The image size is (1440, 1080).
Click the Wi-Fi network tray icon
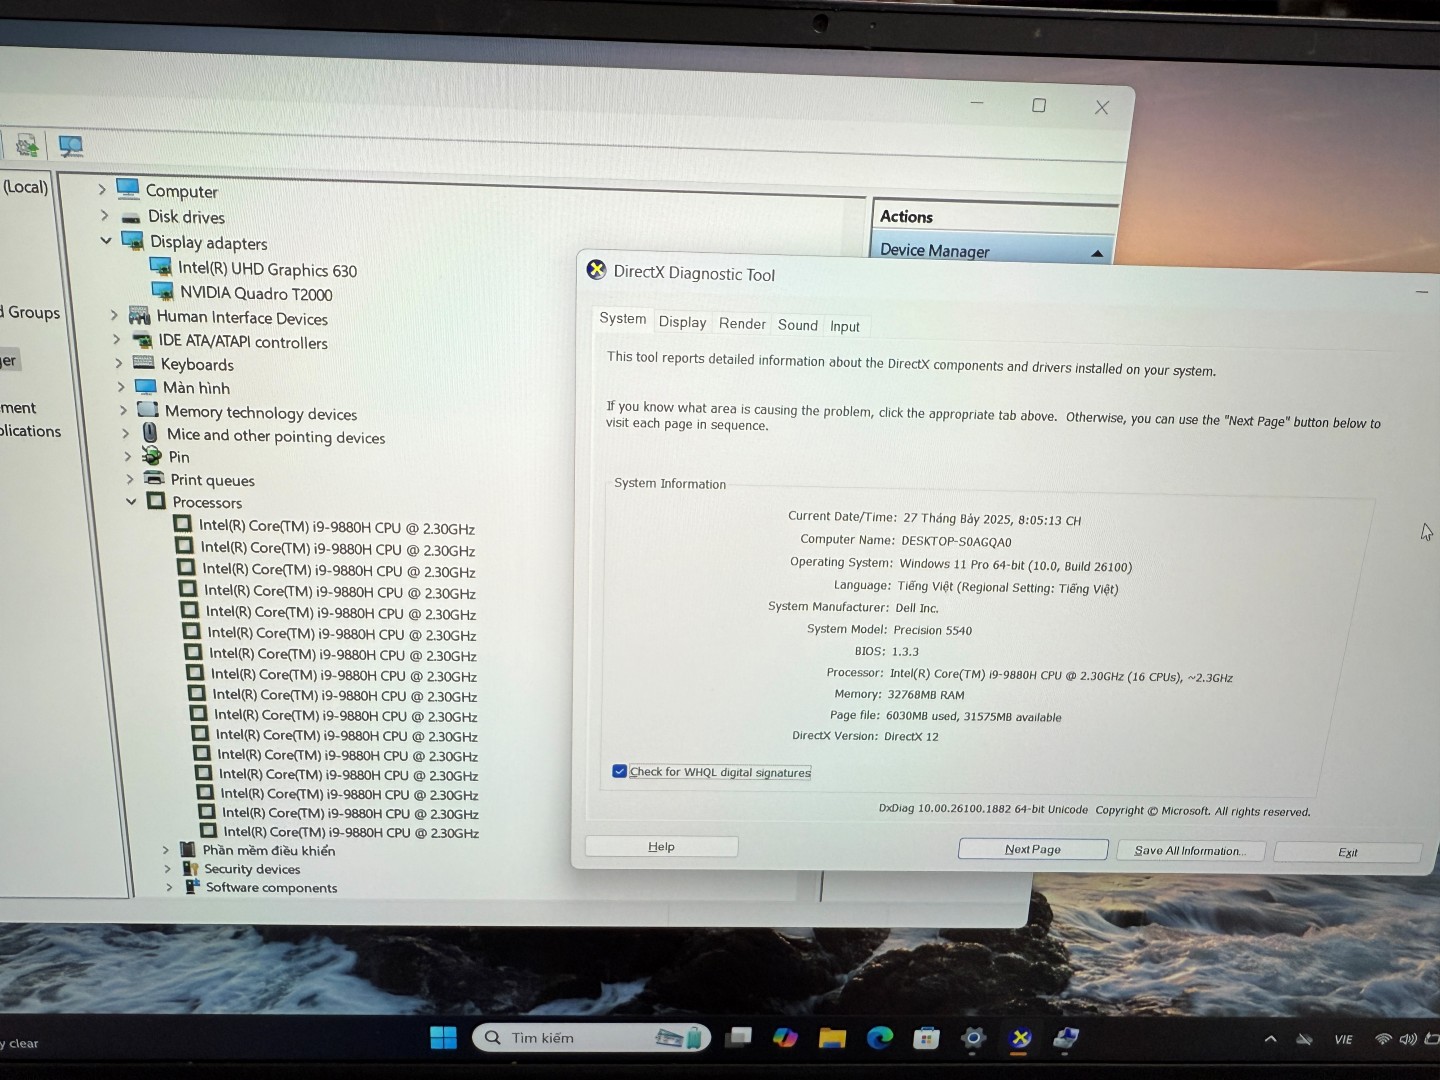pyautogui.click(x=1383, y=1040)
